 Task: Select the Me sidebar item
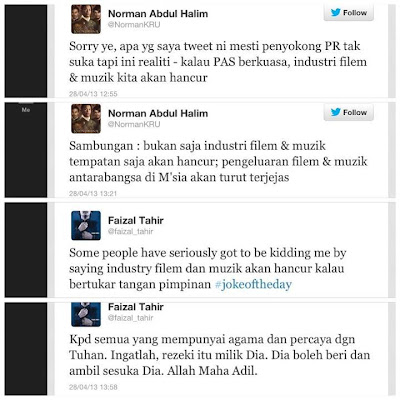(x=26, y=109)
